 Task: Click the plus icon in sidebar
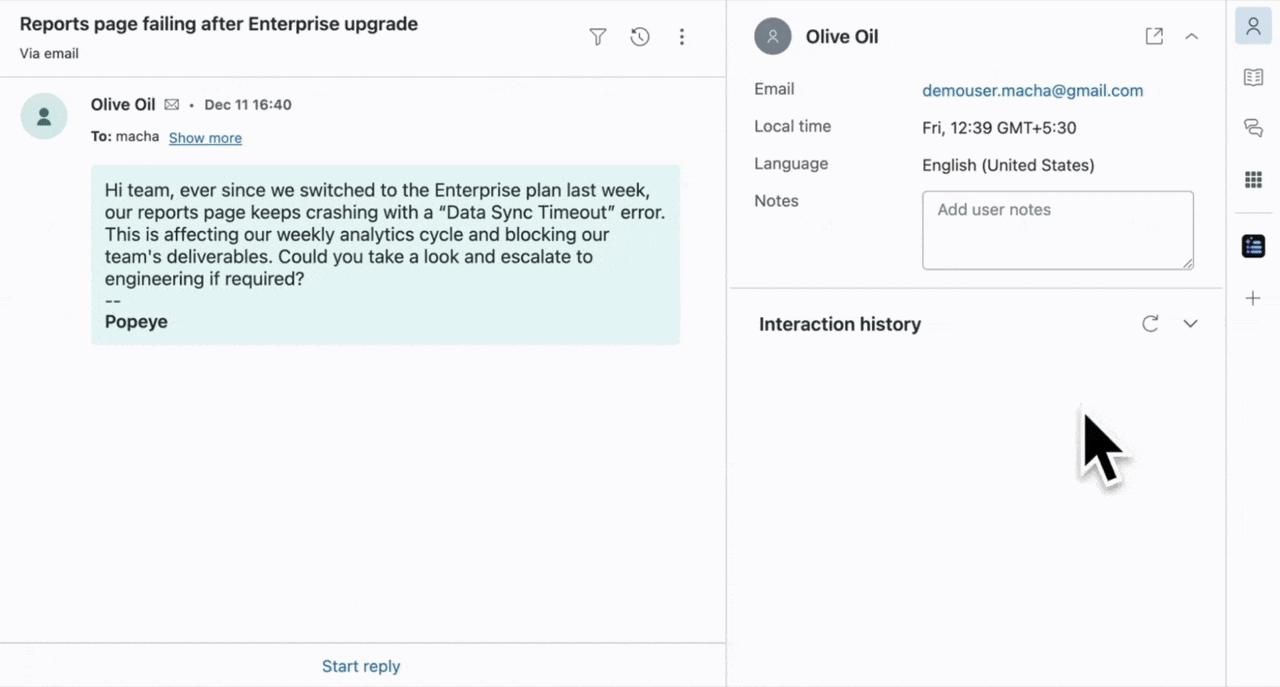coord(1253,298)
